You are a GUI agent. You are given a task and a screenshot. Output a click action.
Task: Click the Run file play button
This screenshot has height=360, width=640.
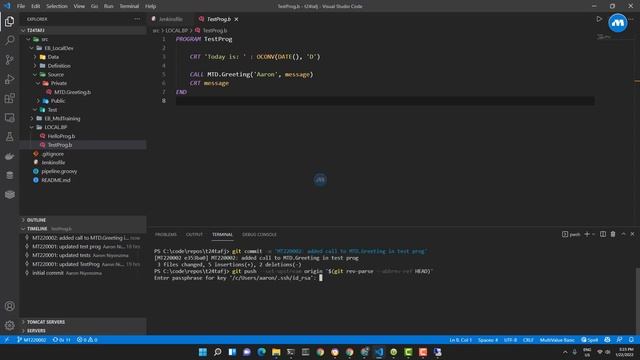click(599, 19)
